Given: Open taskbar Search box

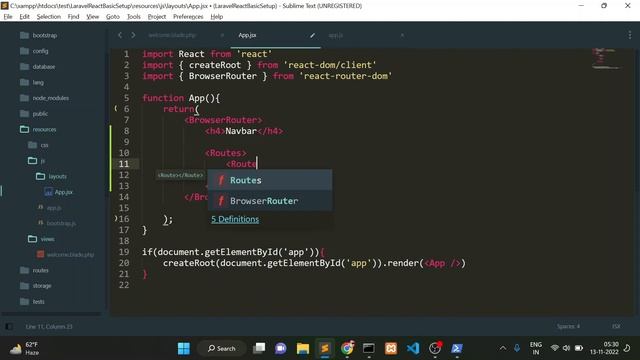Looking at the screenshot, I should pyautogui.click(x=222, y=349).
